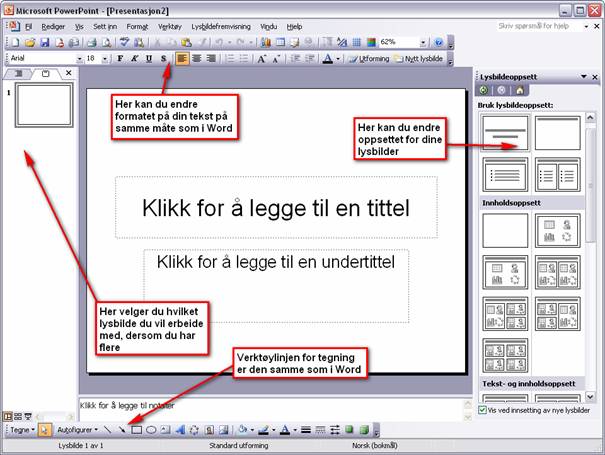Click the select objects pointer tool
The width and height of the screenshot is (605, 455).
tap(45, 430)
